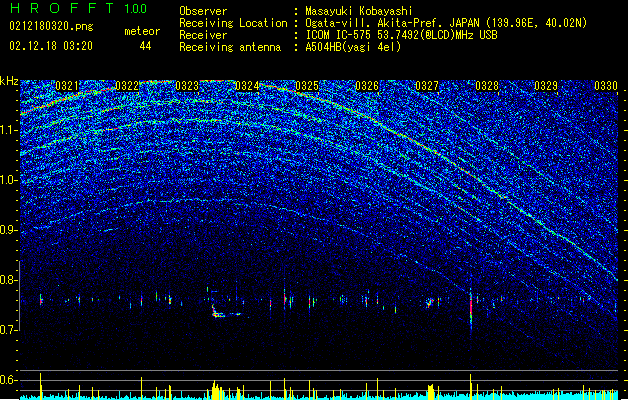Click the date stamp 02.12.18 03:20

[x=51, y=46]
